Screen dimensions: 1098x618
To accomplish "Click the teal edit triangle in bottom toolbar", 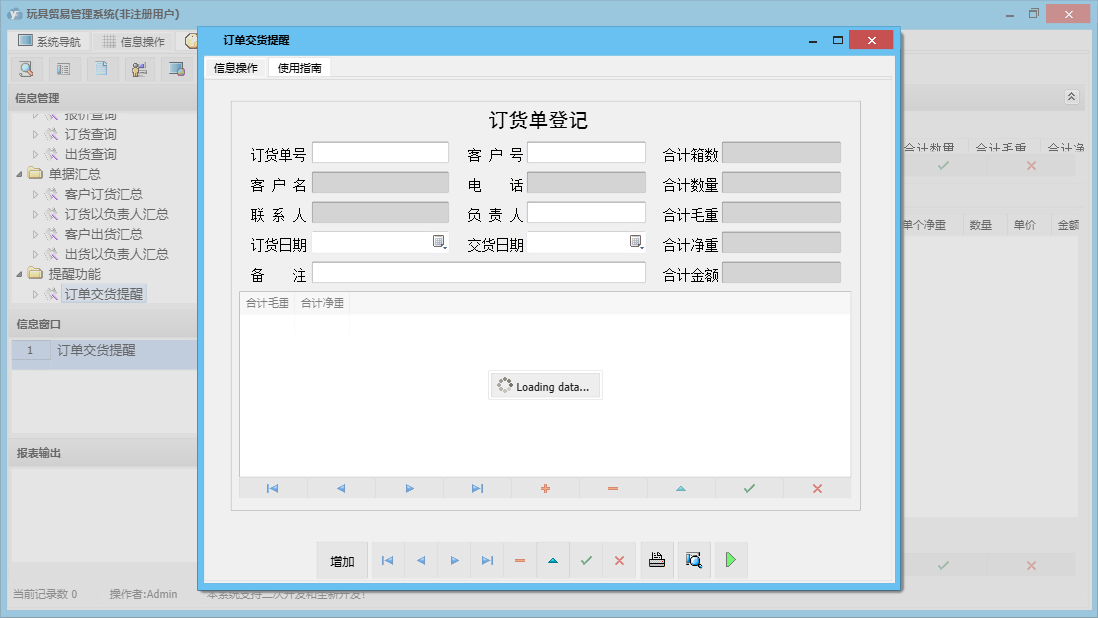I will [553, 561].
